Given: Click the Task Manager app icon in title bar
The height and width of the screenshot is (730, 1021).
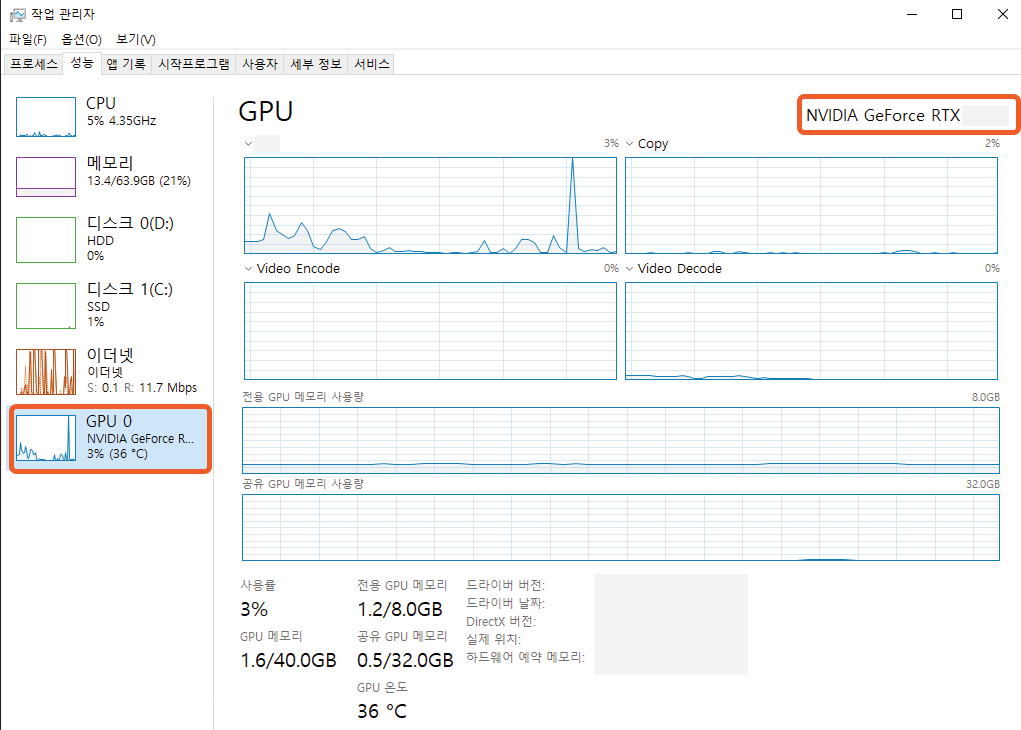Looking at the screenshot, I should pyautogui.click(x=18, y=14).
